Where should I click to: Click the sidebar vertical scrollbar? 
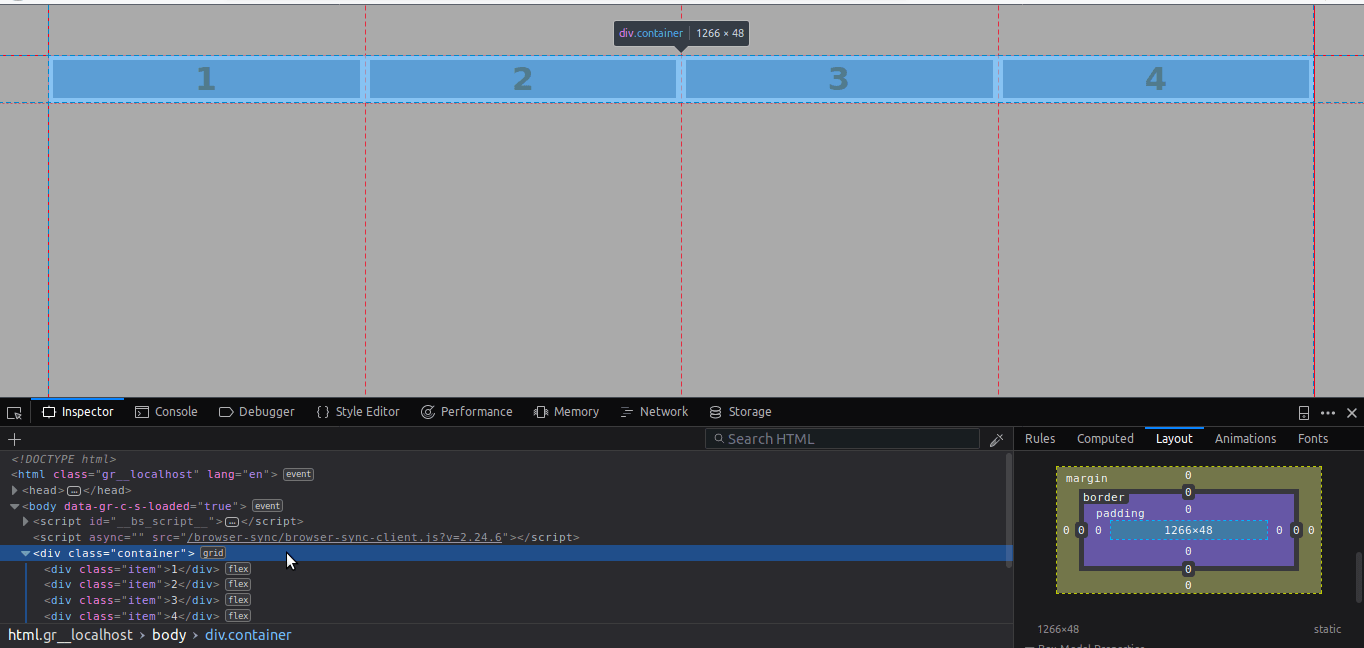click(1359, 576)
